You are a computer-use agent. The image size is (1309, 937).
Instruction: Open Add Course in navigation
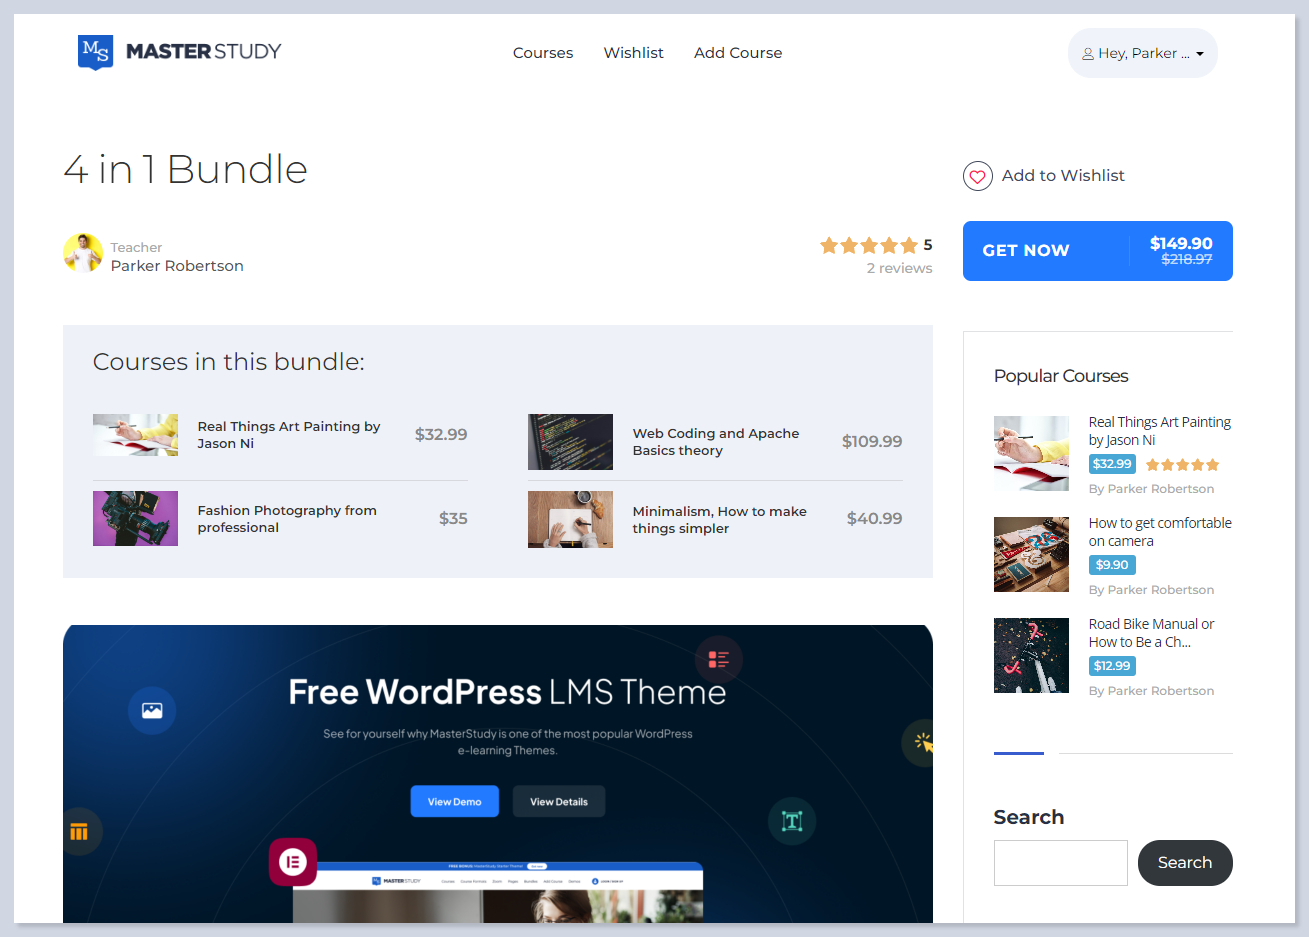pos(738,53)
